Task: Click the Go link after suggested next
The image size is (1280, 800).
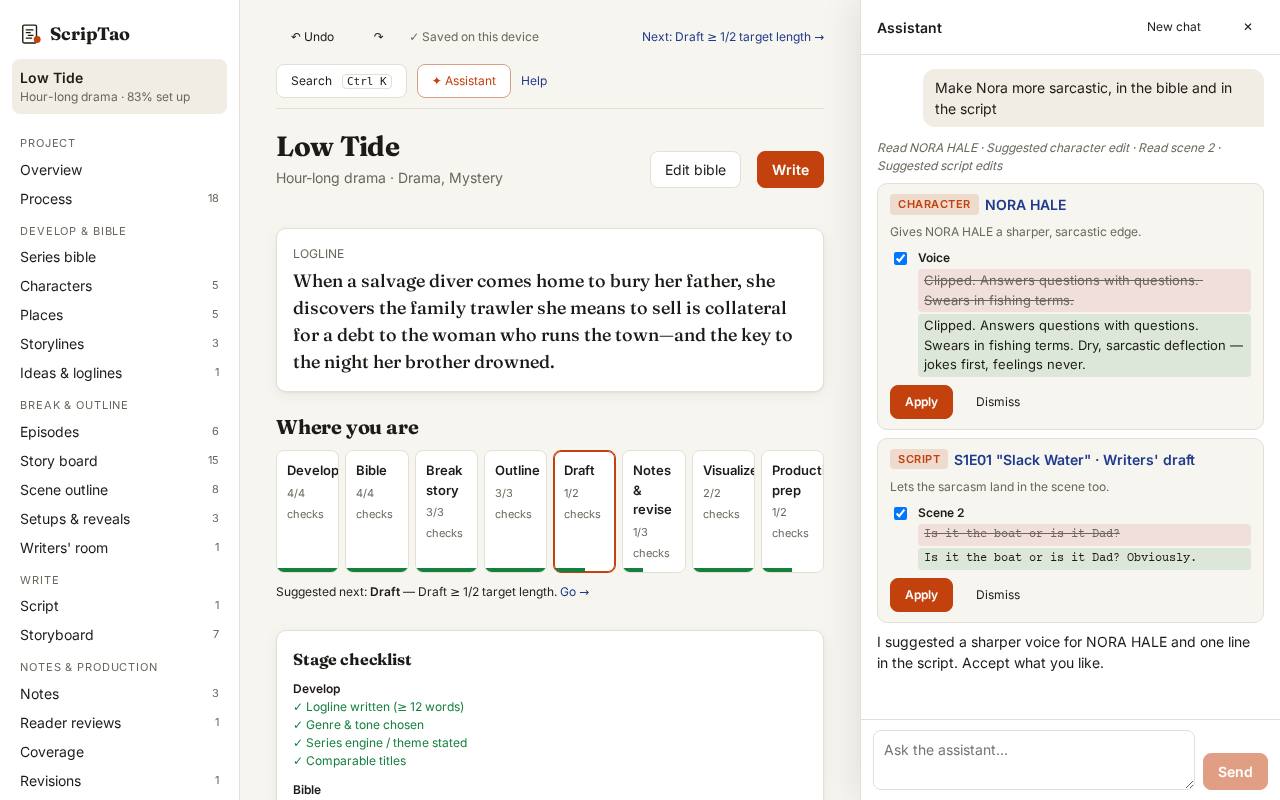Action: [575, 592]
